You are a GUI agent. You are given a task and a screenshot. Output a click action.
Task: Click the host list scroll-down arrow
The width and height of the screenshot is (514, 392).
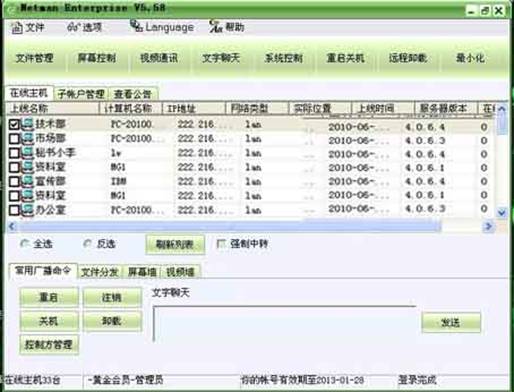pyautogui.click(x=502, y=212)
